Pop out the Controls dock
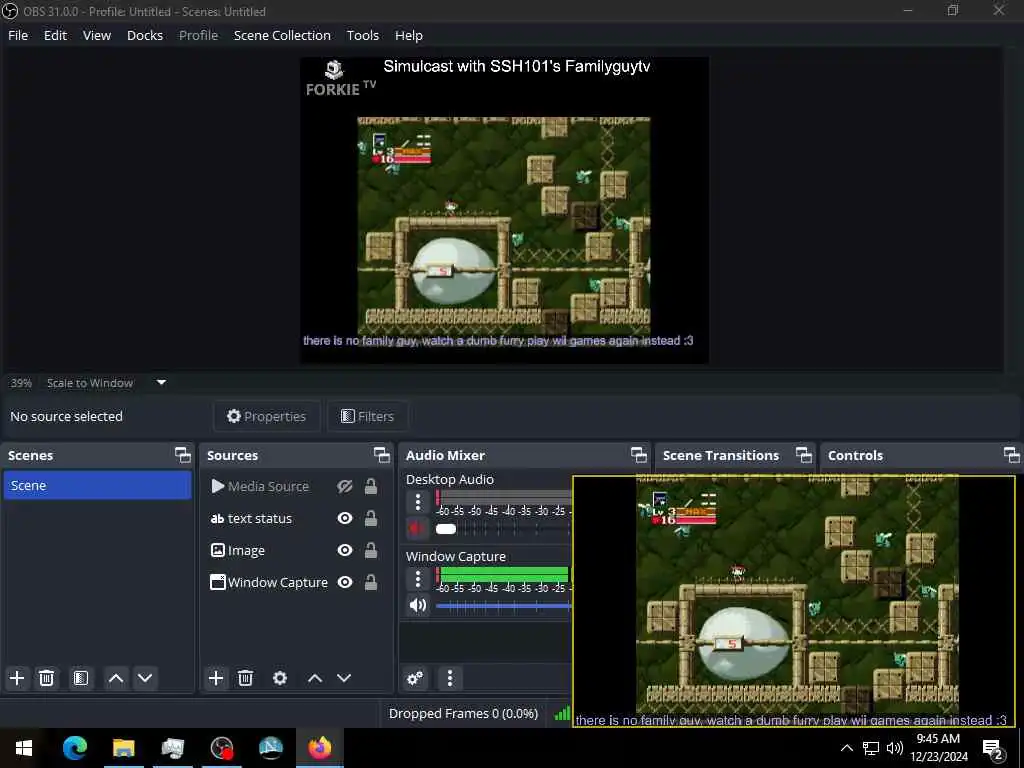This screenshot has height=768, width=1024. pos(1012,455)
